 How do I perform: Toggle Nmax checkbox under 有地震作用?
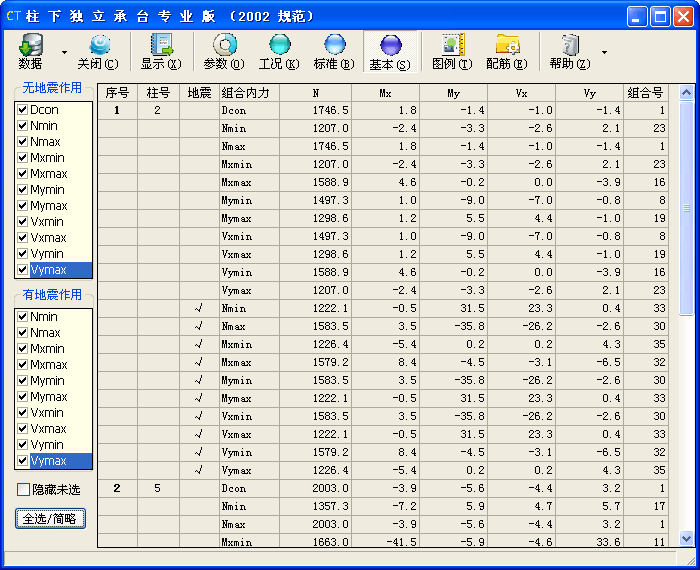click(x=23, y=333)
